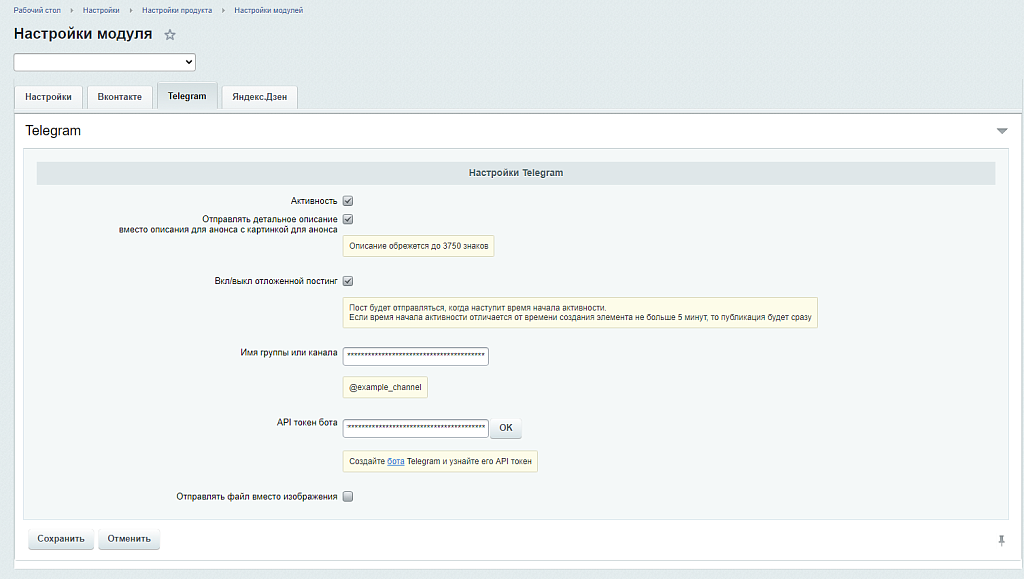Enable Отправлять файл вместо изображения checkbox
This screenshot has width=1024, height=579.
tap(348, 496)
